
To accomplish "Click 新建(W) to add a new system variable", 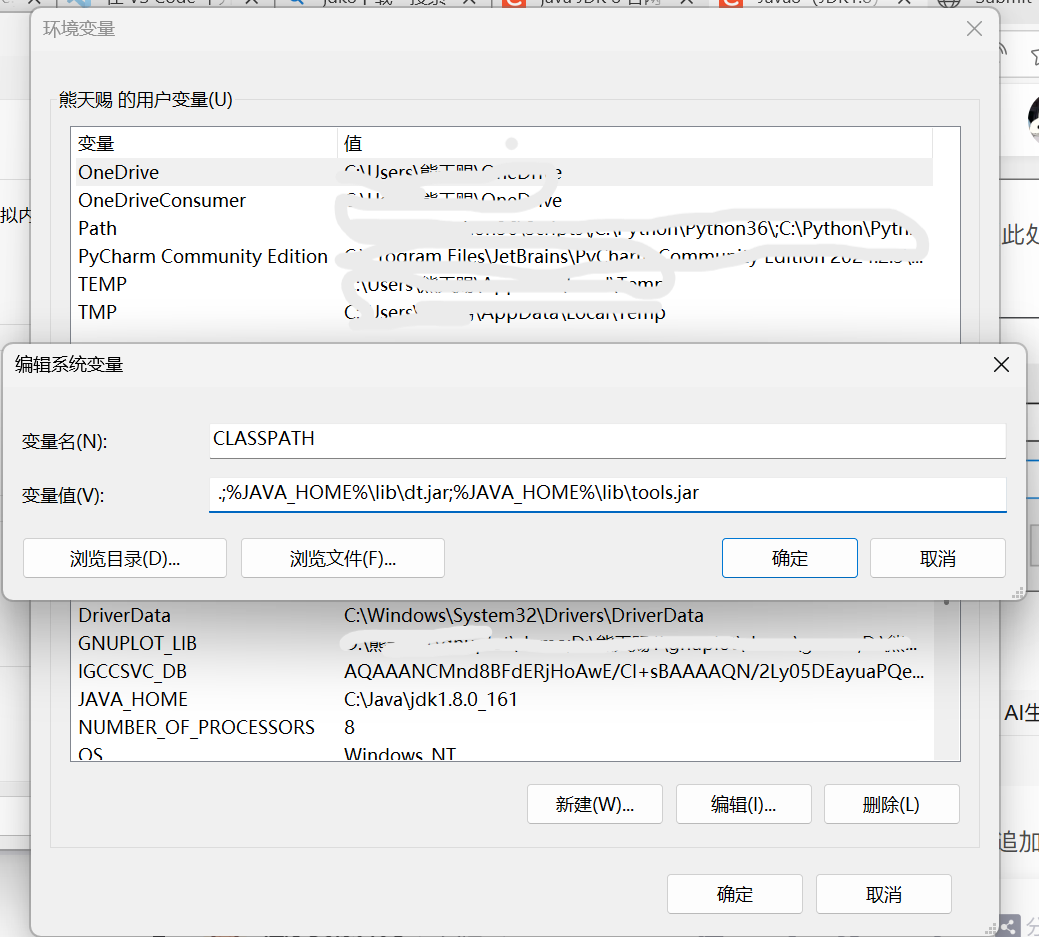I will pos(594,803).
